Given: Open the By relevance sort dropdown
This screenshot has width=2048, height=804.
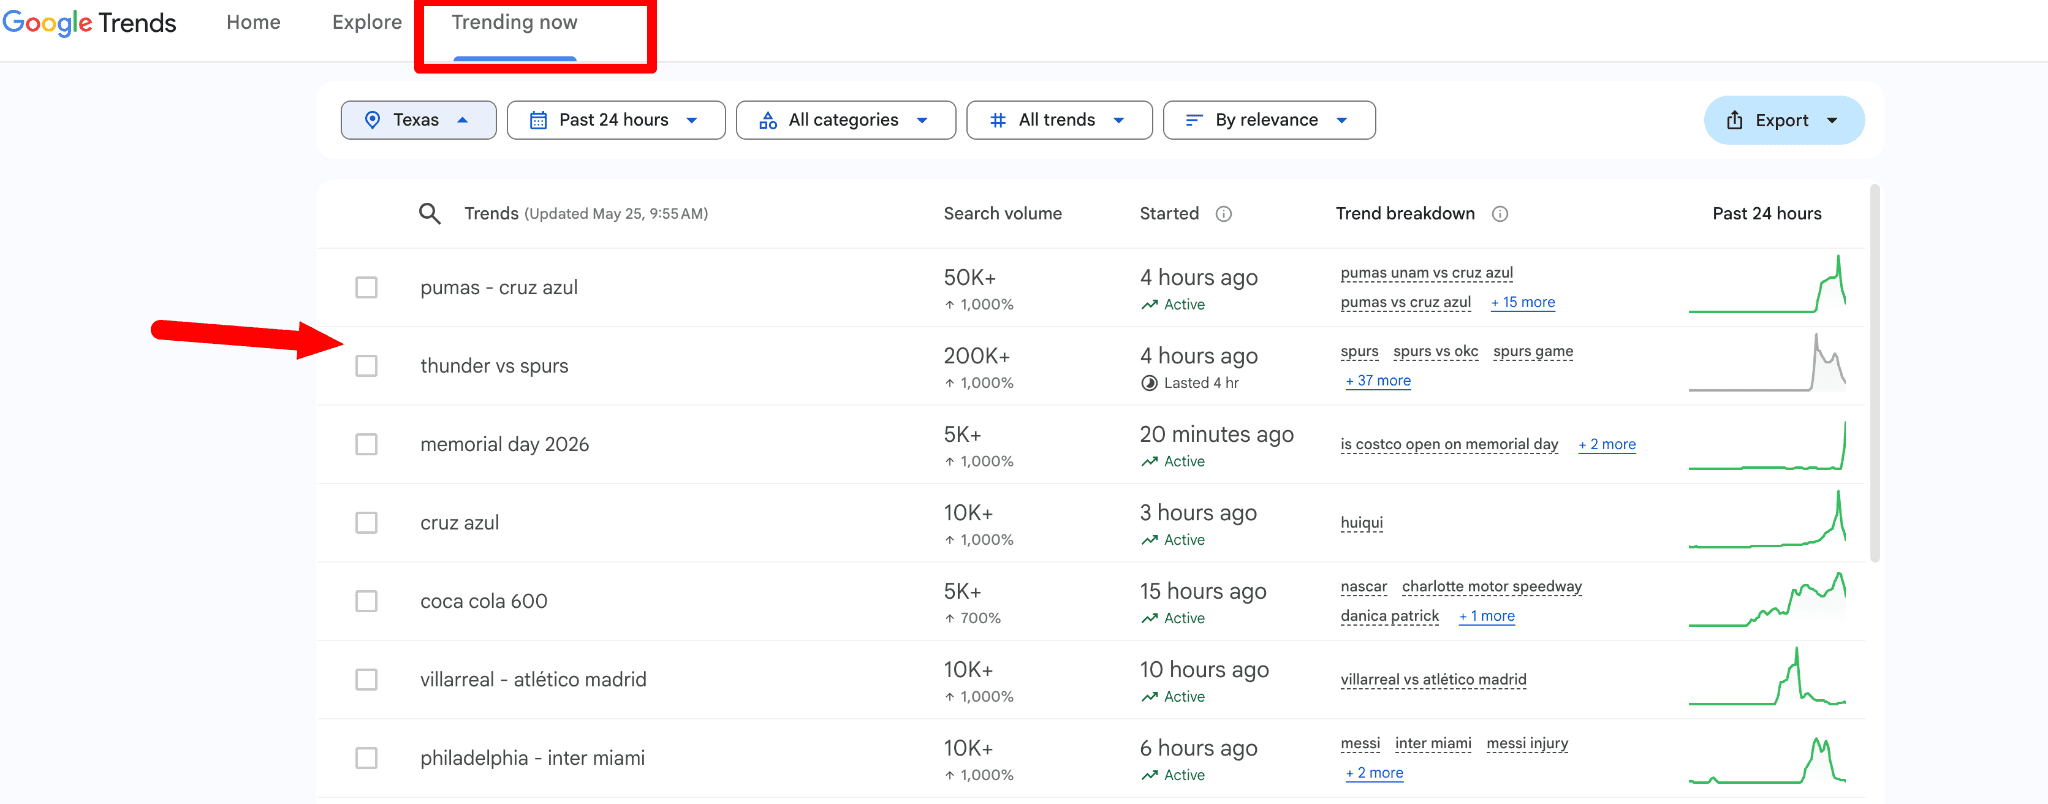Looking at the screenshot, I should [1269, 120].
